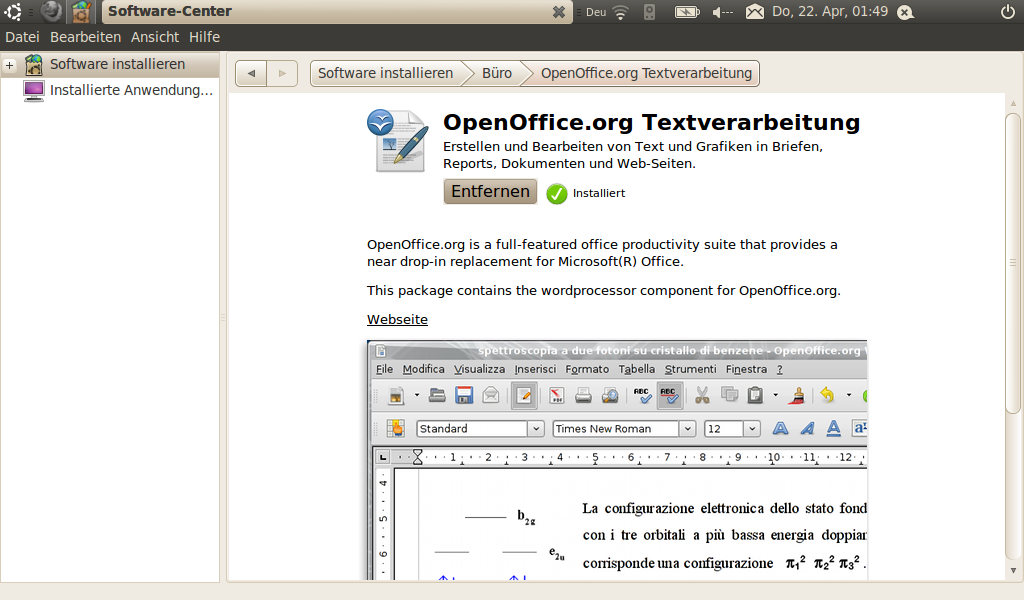Click the 'Erstellen und Bearbeiten von Text' summary
The image size is (1024, 600).
pos(633,155)
